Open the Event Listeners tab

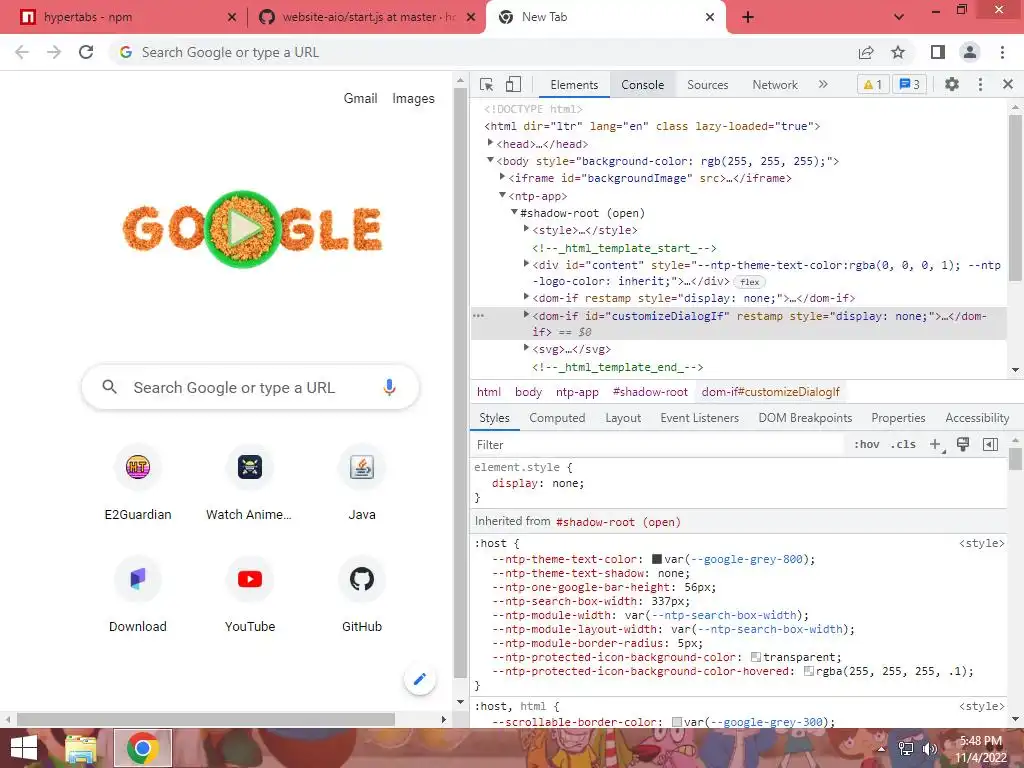pos(699,418)
